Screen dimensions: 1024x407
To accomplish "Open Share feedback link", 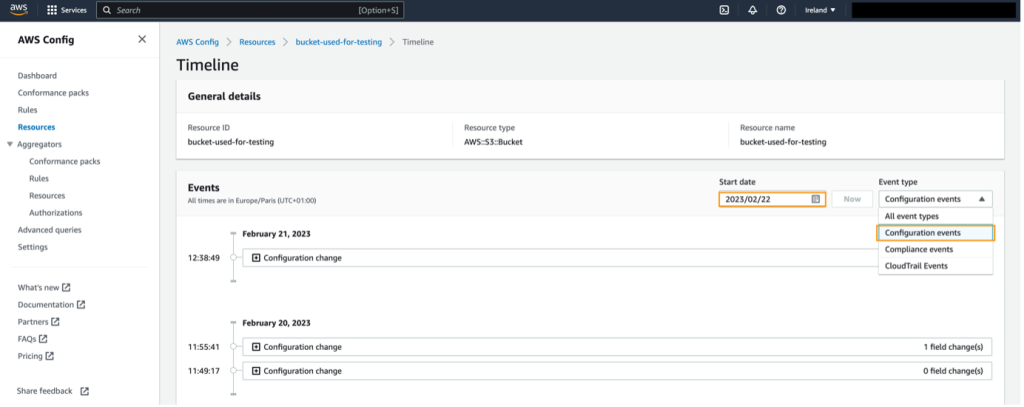I will 44,391.
